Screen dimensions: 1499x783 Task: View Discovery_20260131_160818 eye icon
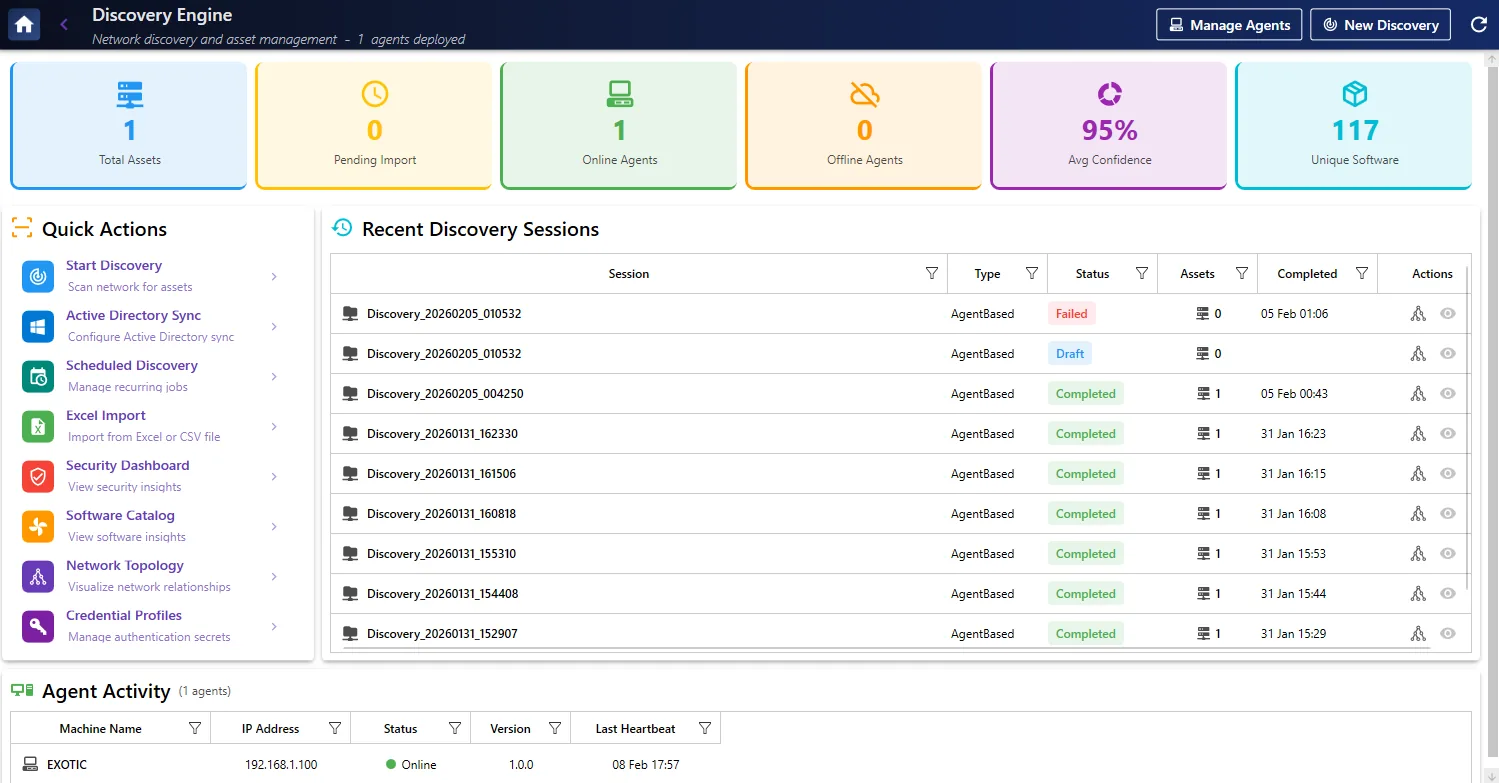click(x=1447, y=514)
